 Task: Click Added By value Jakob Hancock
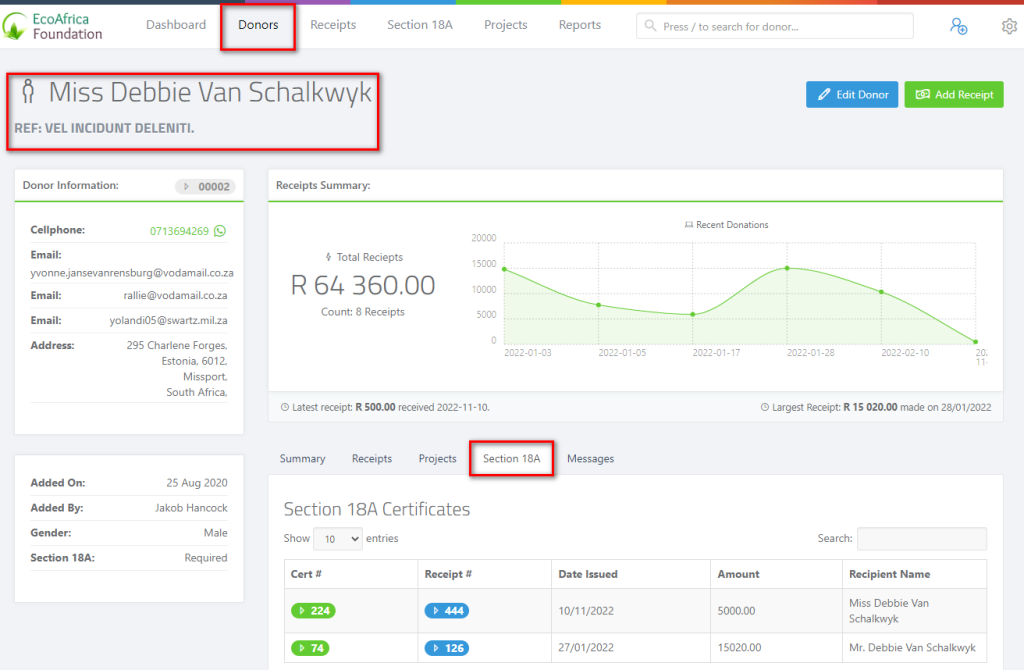click(x=191, y=508)
